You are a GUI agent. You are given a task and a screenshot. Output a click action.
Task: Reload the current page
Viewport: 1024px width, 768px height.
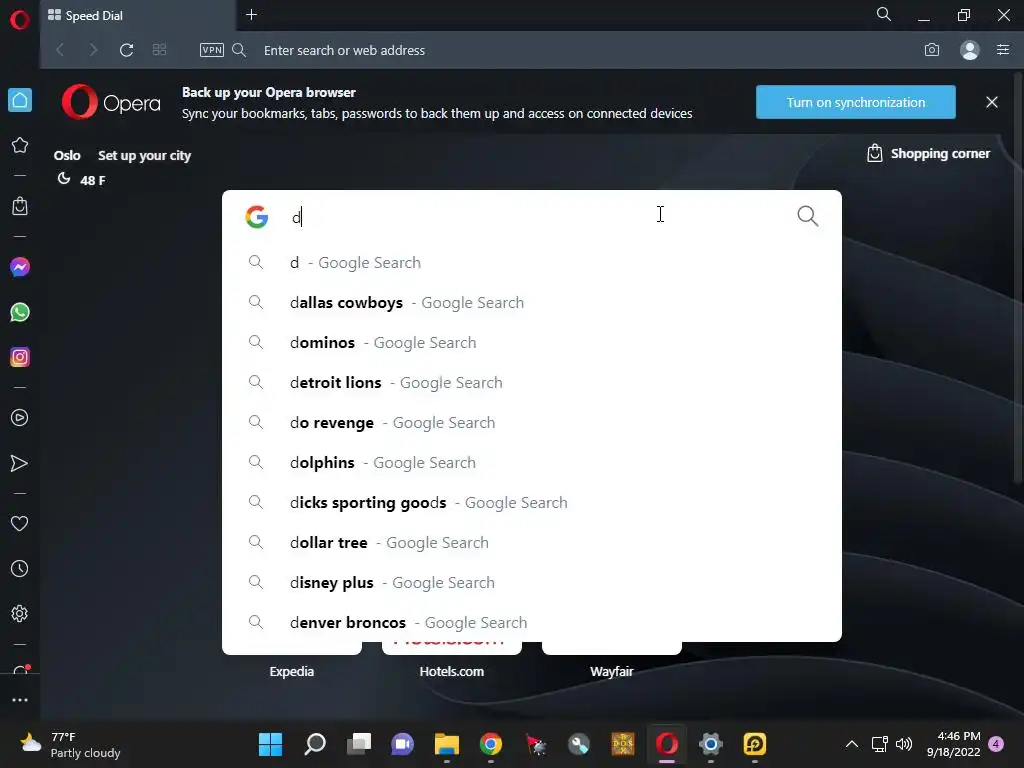tap(127, 50)
